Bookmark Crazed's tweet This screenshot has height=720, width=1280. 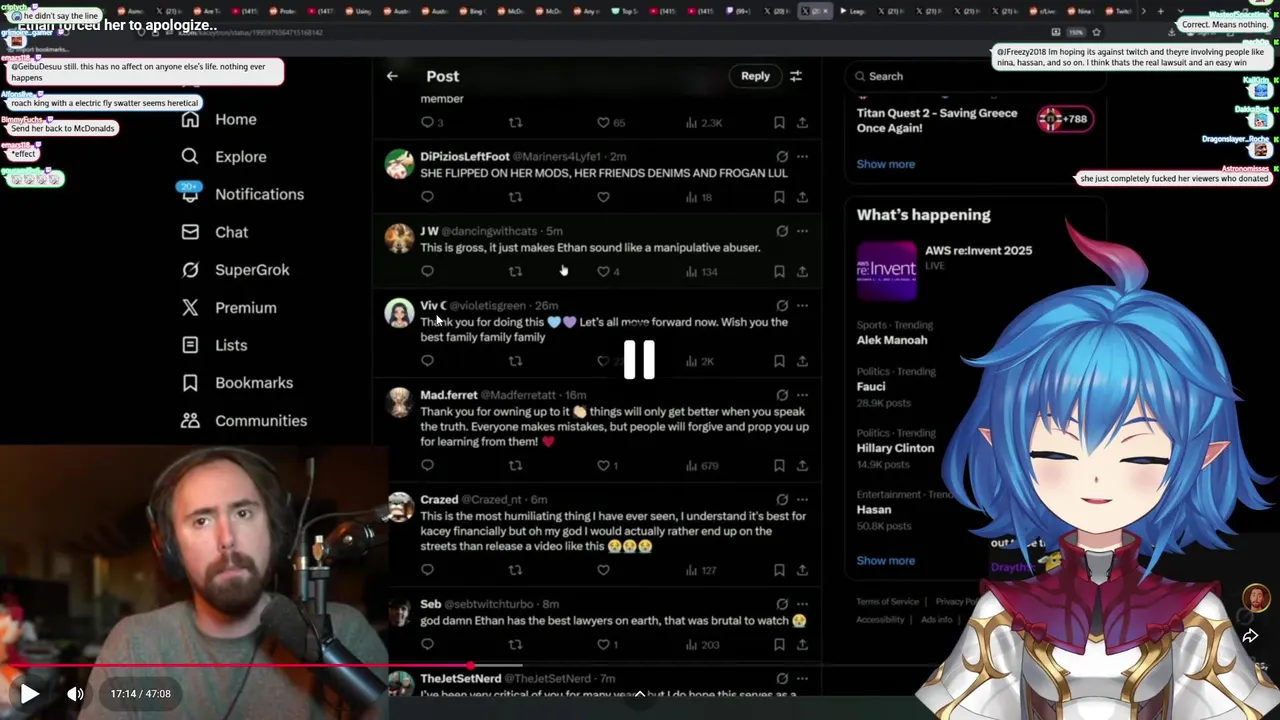[x=779, y=570]
